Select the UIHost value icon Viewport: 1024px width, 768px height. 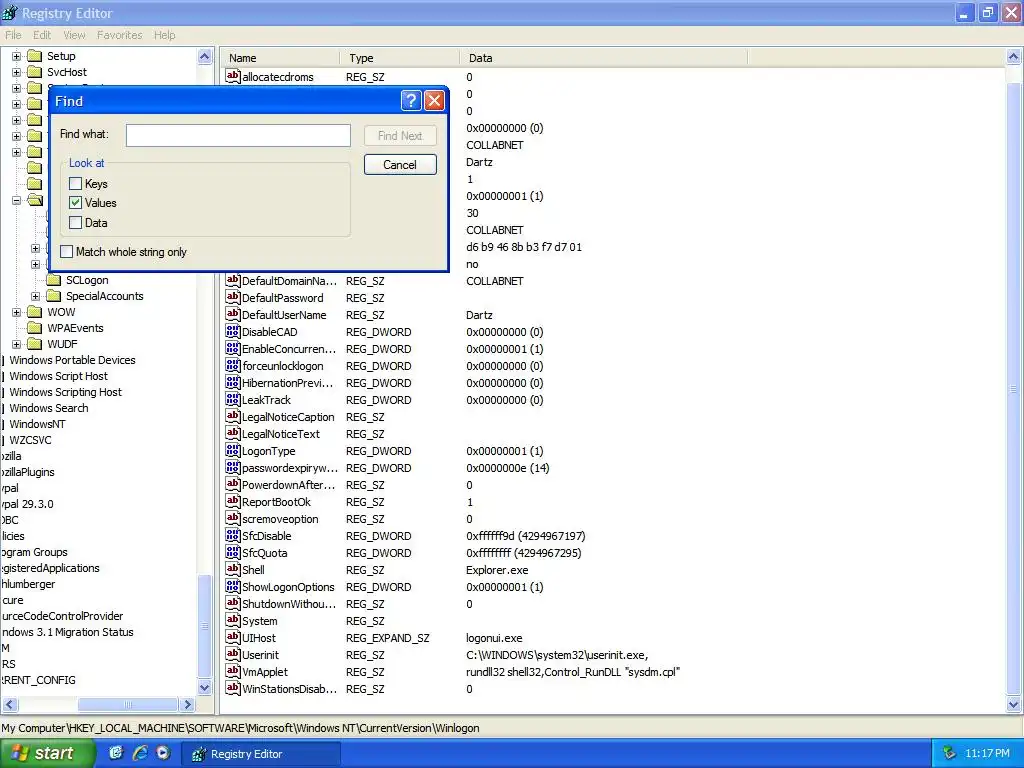232,637
